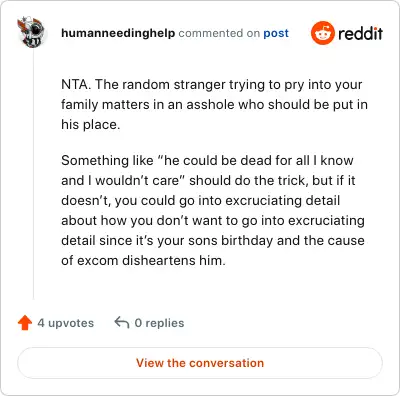Select the curved reply arrow icon
This screenshot has width=400, height=396.
[122, 323]
